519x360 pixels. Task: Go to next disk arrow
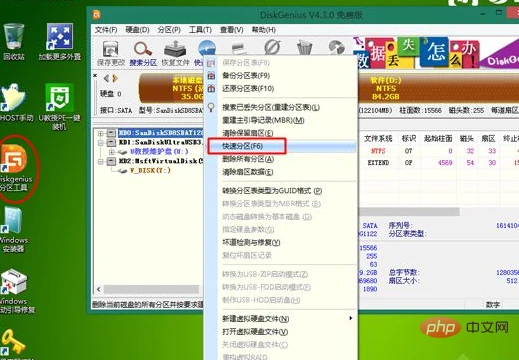[x=115, y=79]
